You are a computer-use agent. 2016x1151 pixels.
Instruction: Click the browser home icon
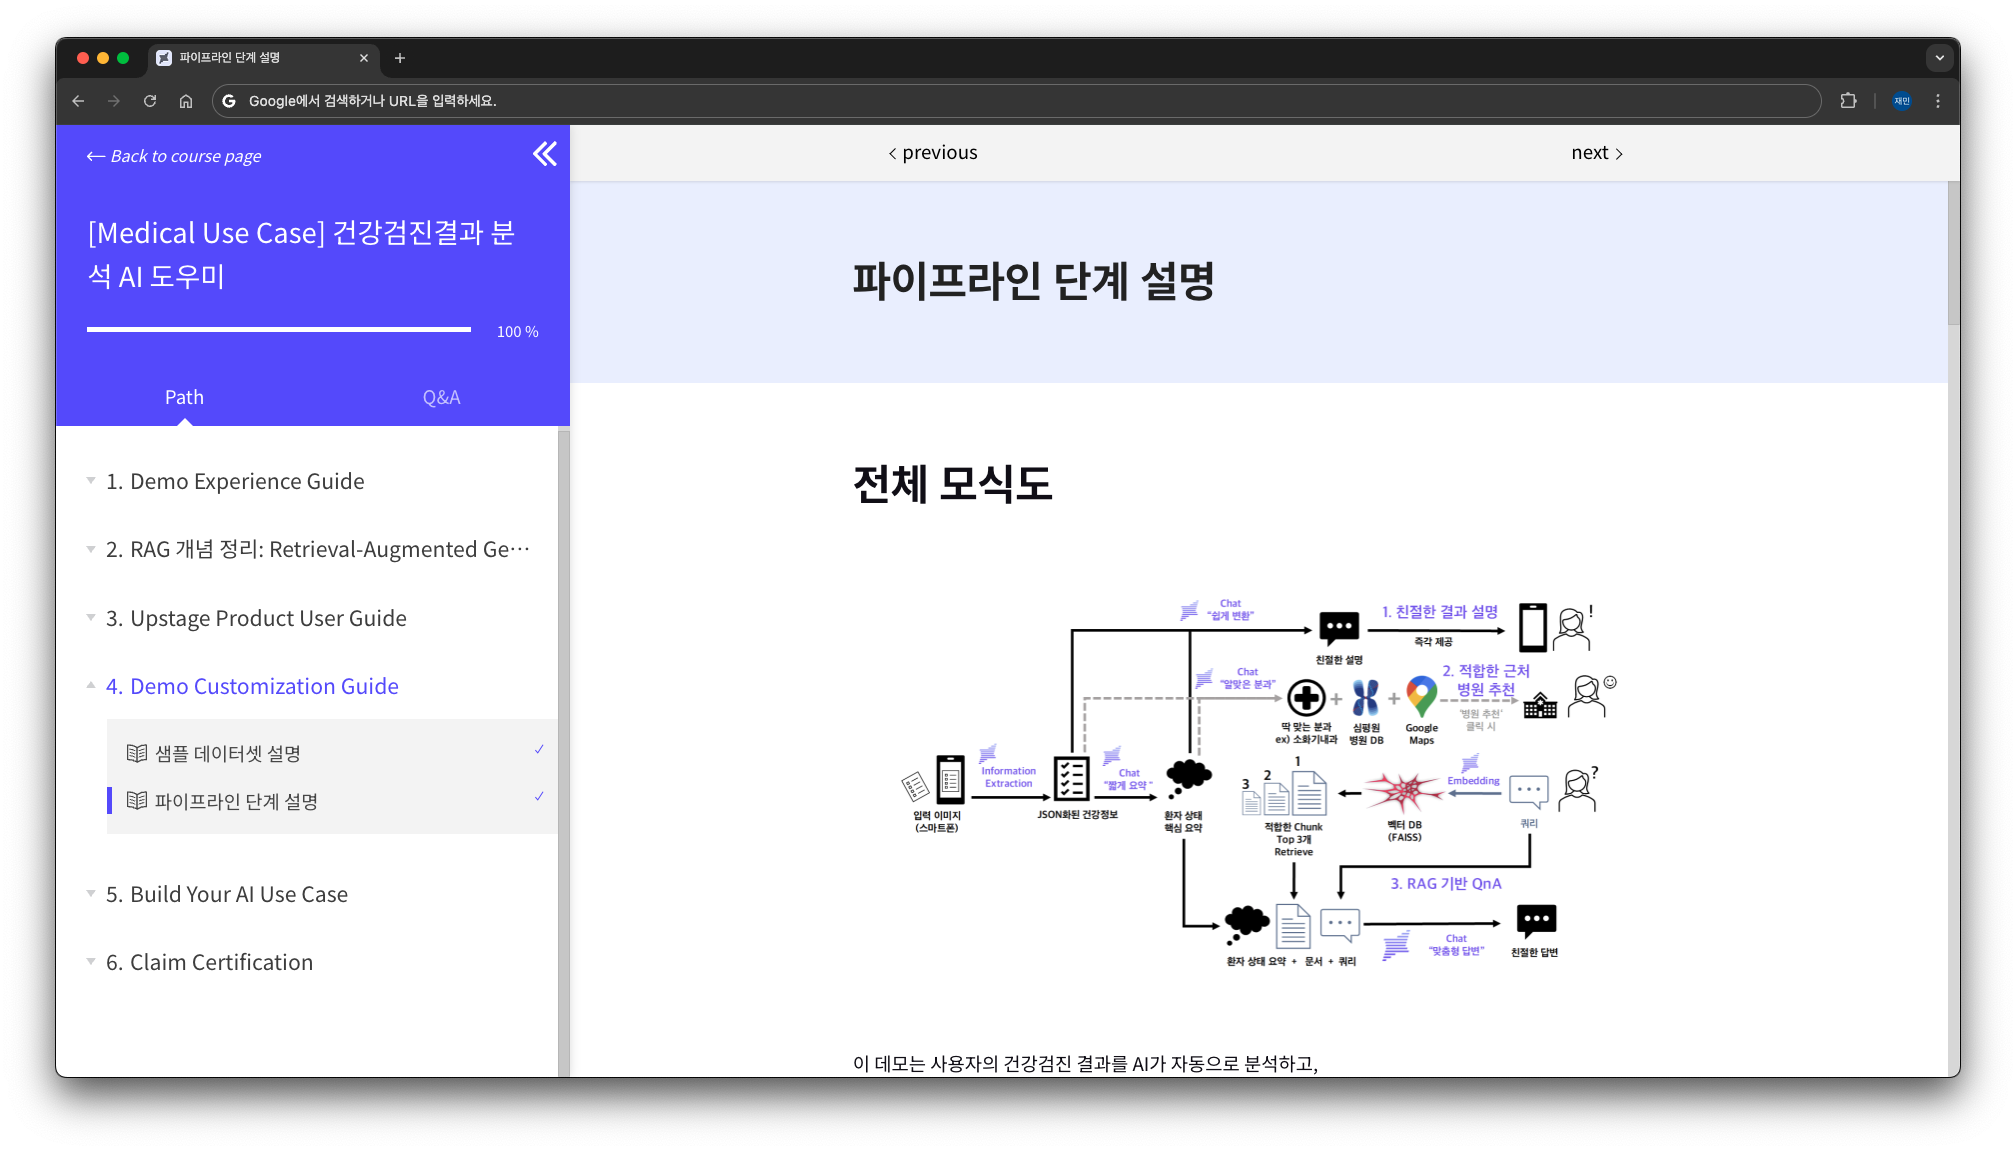click(186, 101)
